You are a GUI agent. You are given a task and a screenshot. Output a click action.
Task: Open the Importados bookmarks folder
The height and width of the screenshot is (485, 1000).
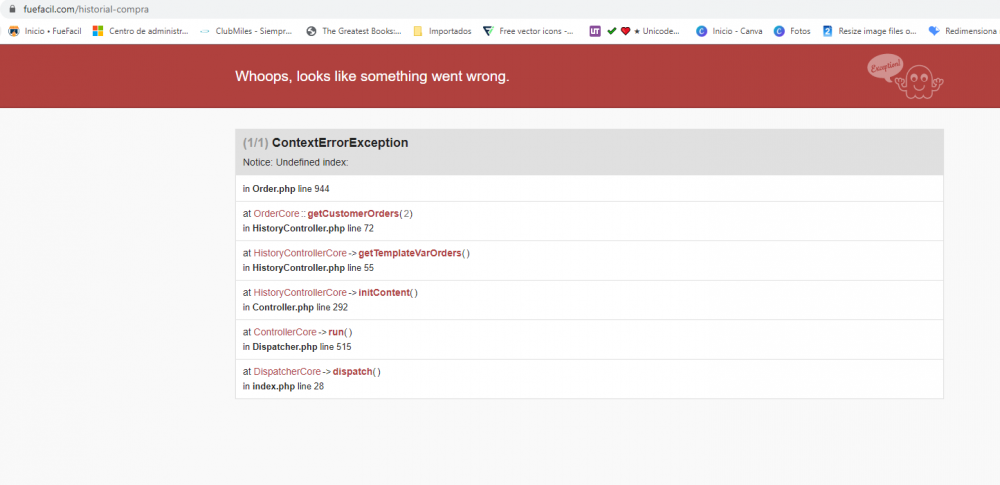click(x=443, y=31)
